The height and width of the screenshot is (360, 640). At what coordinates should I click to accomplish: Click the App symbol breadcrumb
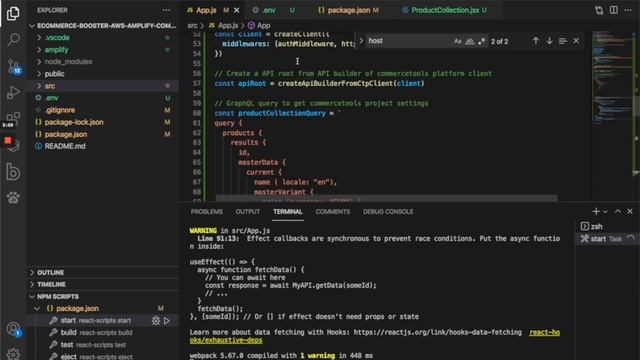(x=259, y=25)
